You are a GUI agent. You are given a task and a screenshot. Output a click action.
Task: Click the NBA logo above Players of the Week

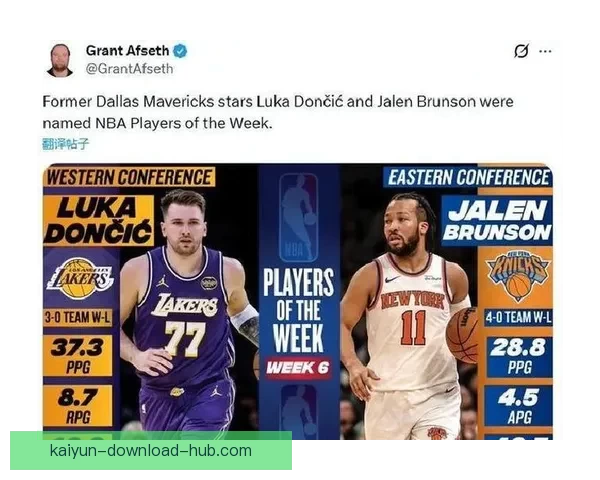[298, 217]
